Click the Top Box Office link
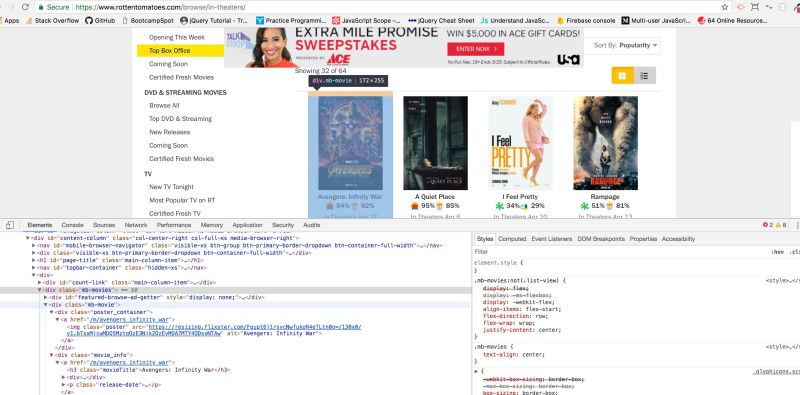800x395 pixels. click(x=169, y=51)
